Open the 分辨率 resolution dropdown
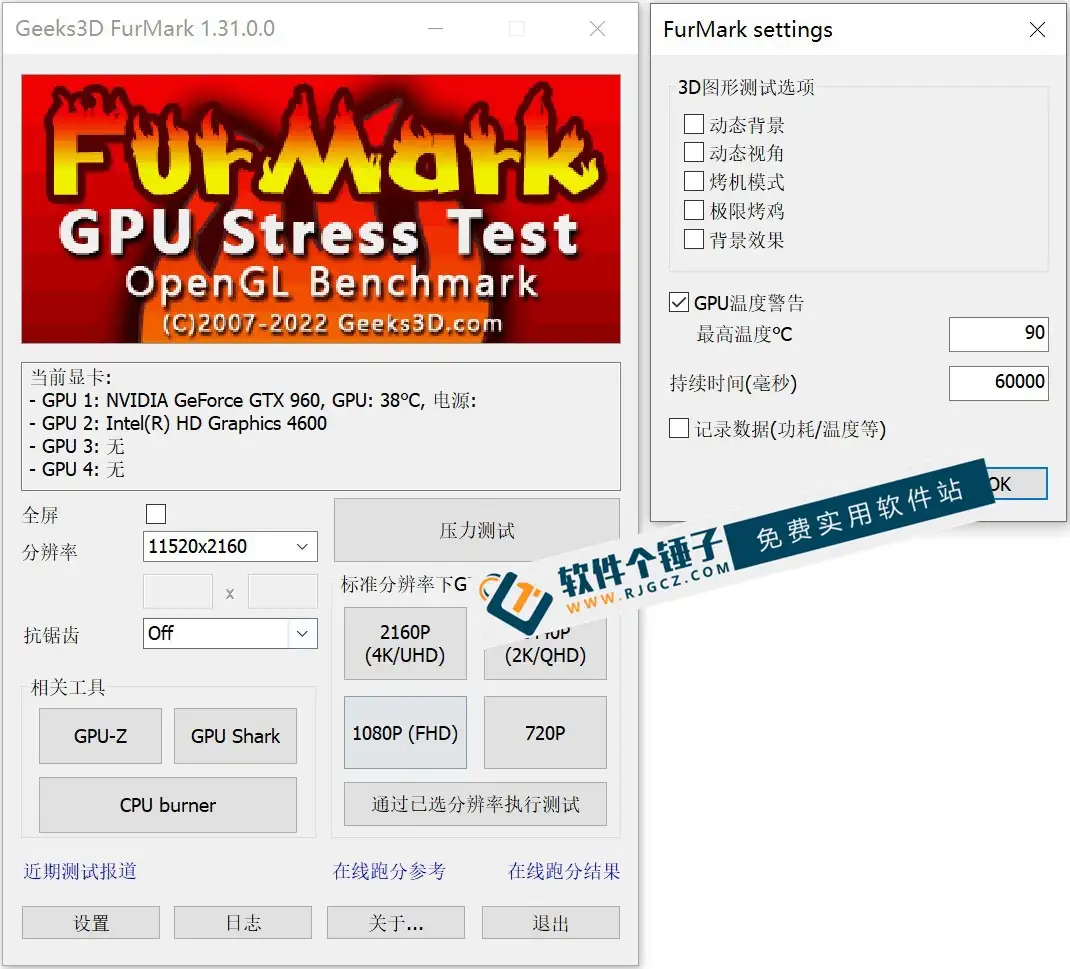Viewport: 1070px width, 969px height. coord(230,547)
